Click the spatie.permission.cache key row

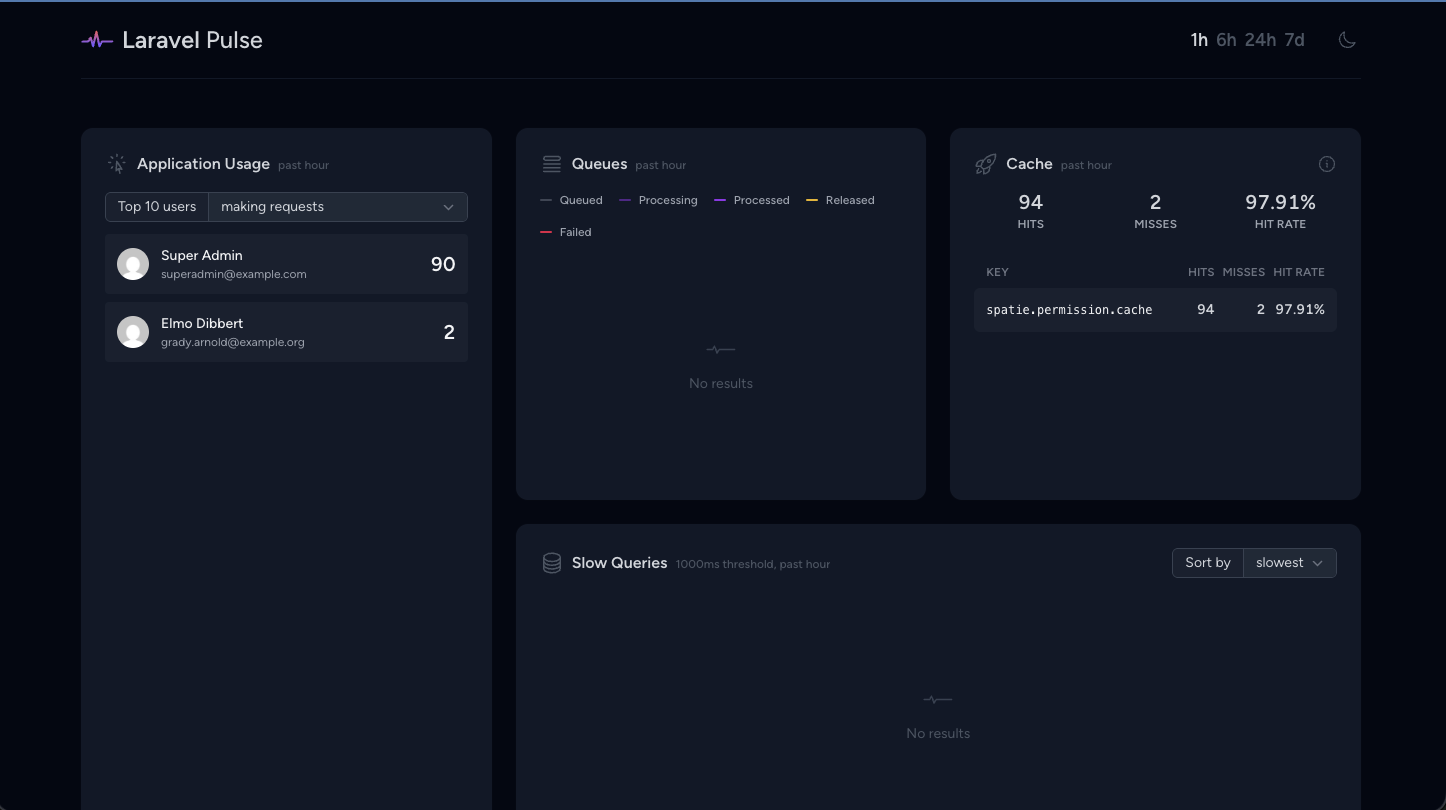pyautogui.click(x=1155, y=310)
